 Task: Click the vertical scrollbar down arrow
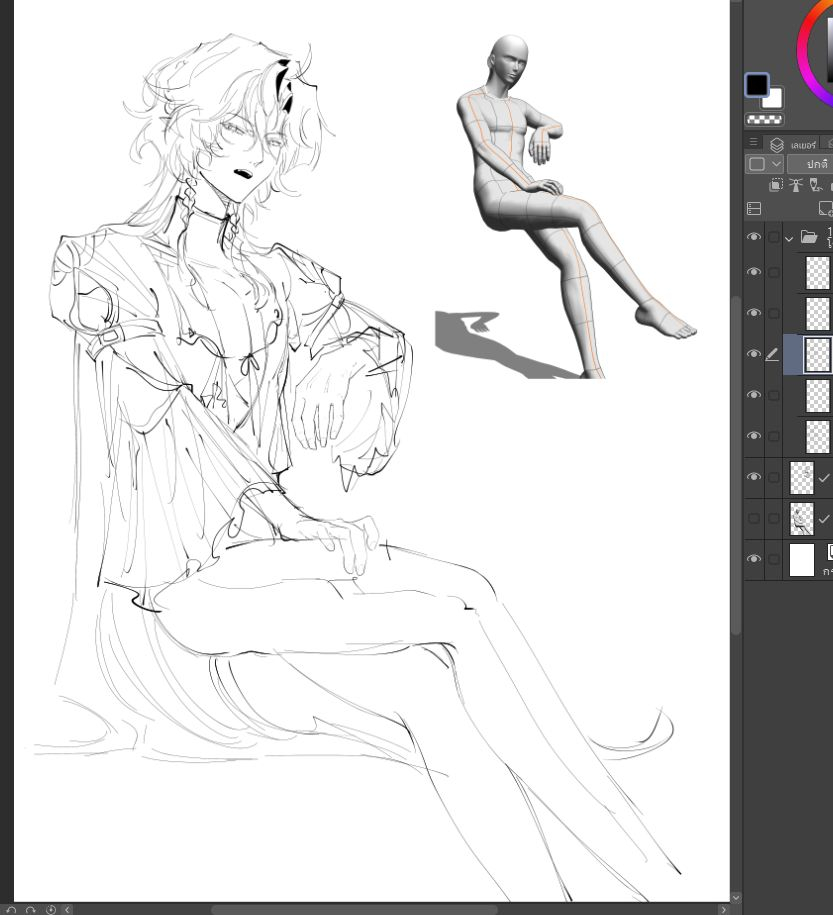tap(736, 898)
